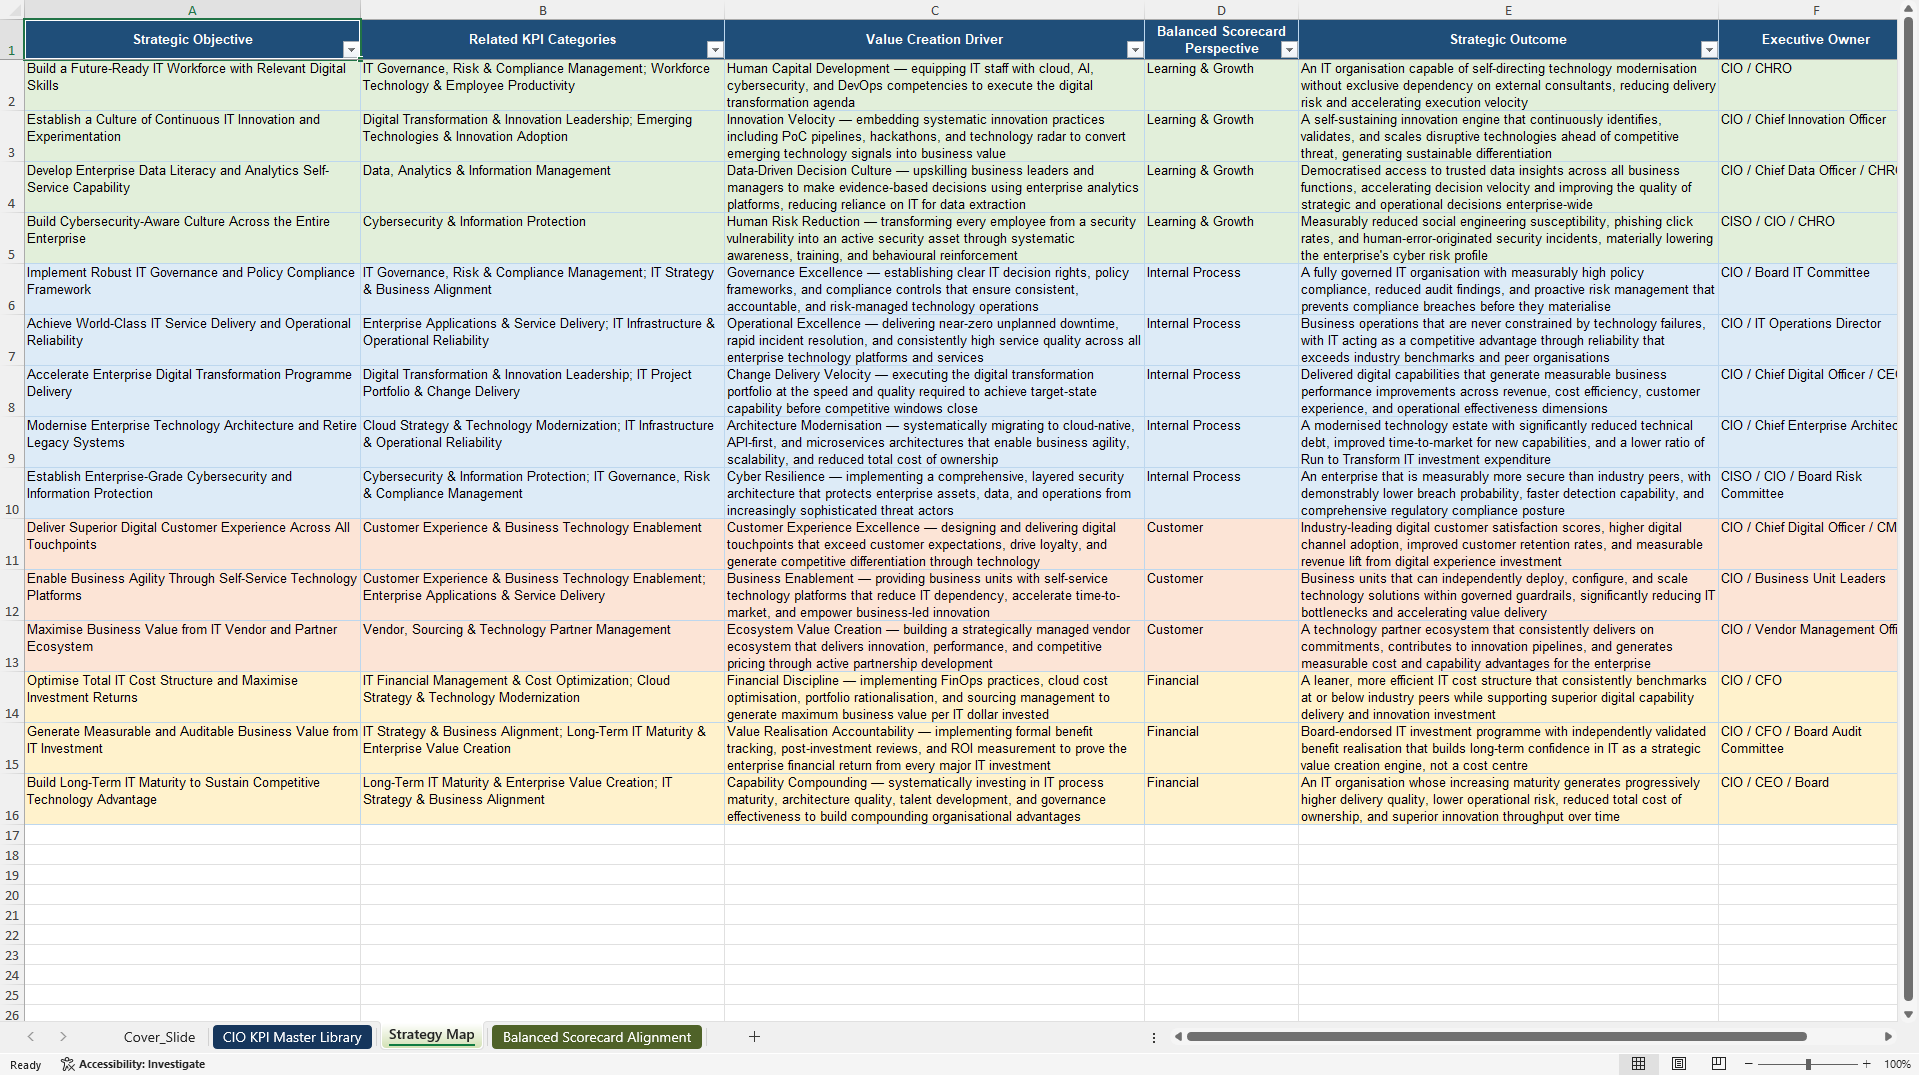The image size is (1919, 1075).
Task: Switch to Page Layout view icon
Action: pyautogui.click(x=1679, y=1064)
